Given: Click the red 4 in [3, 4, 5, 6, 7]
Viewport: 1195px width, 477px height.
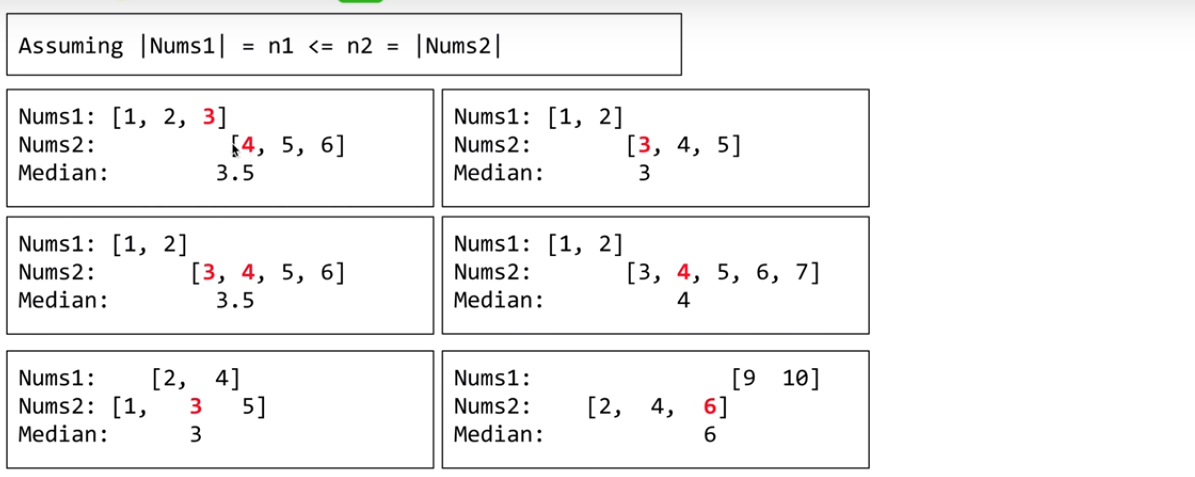Looking at the screenshot, I should click(683, 272).
